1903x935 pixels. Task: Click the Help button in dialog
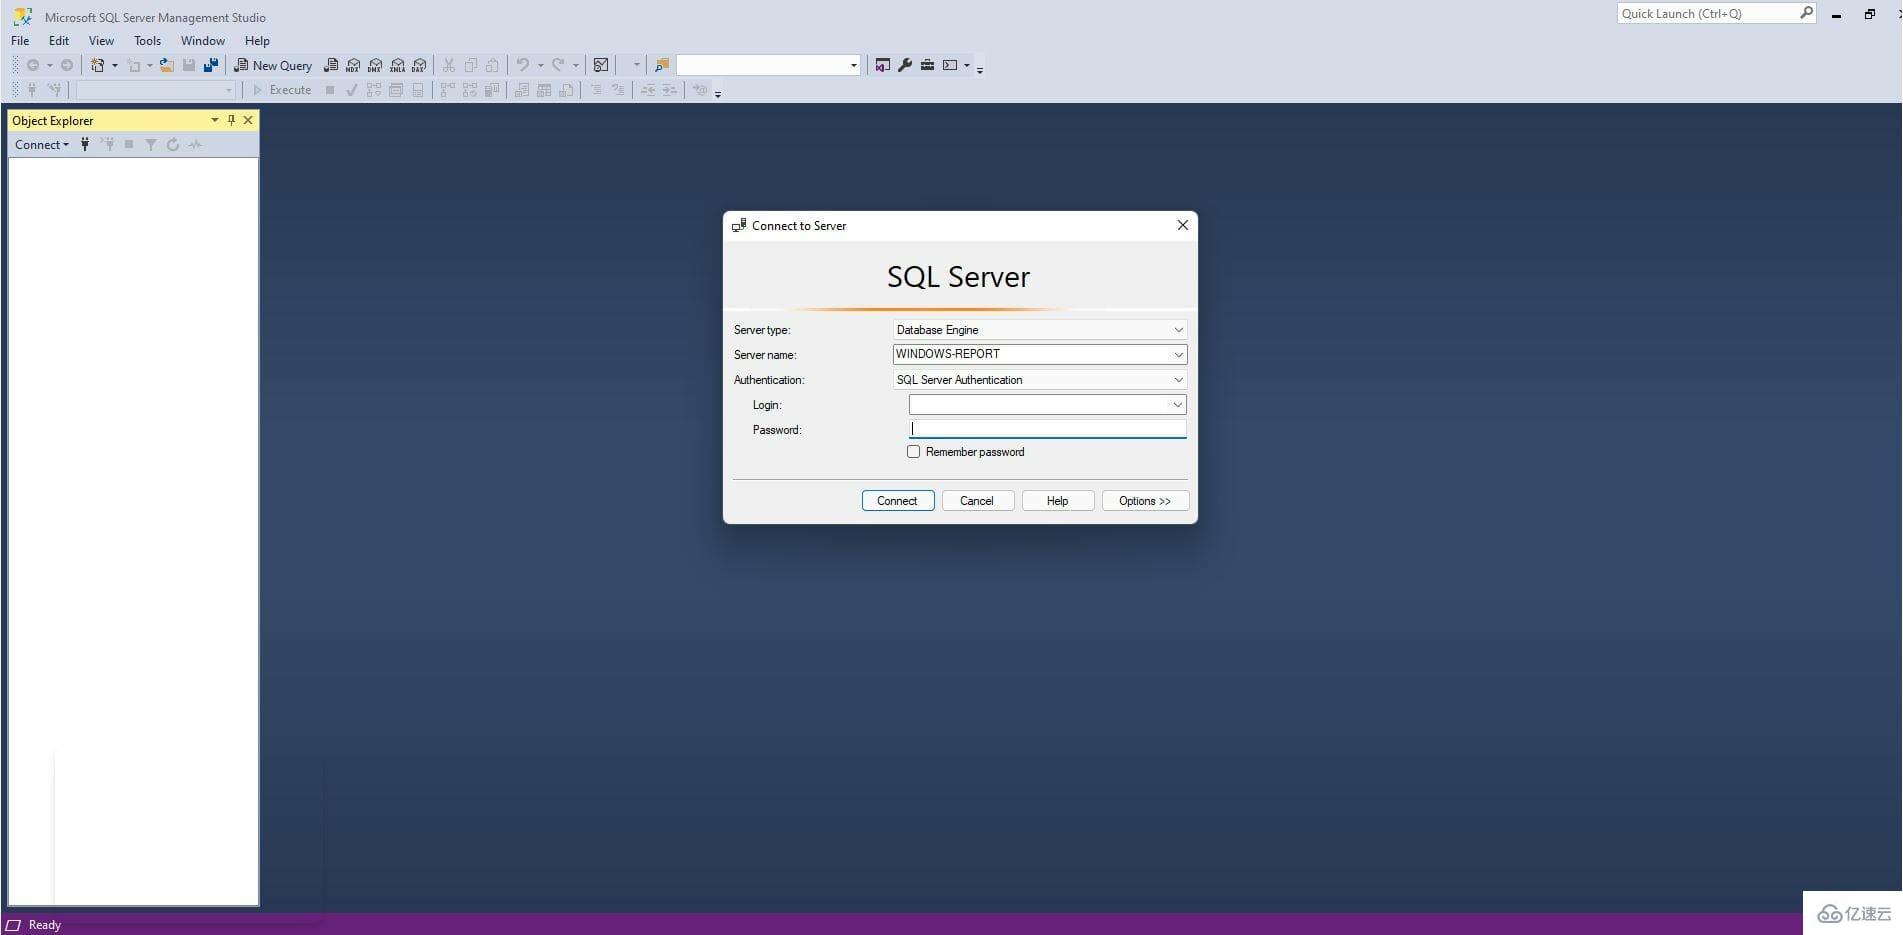coord(1057,501)
